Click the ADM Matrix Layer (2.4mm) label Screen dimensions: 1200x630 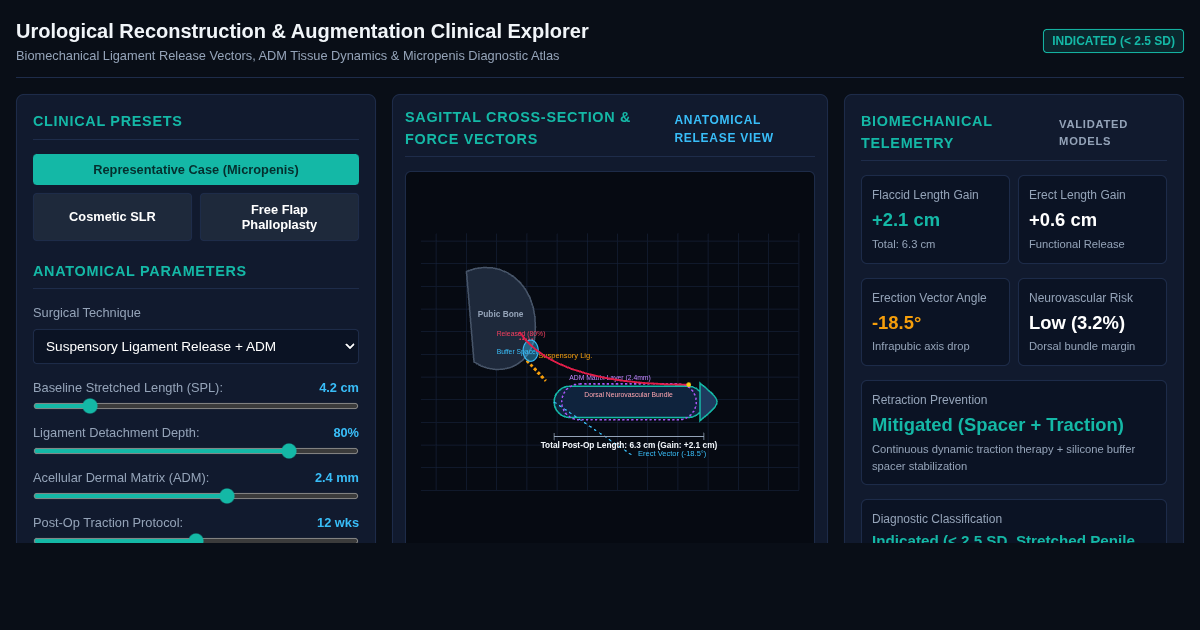[x=610, y=378]
